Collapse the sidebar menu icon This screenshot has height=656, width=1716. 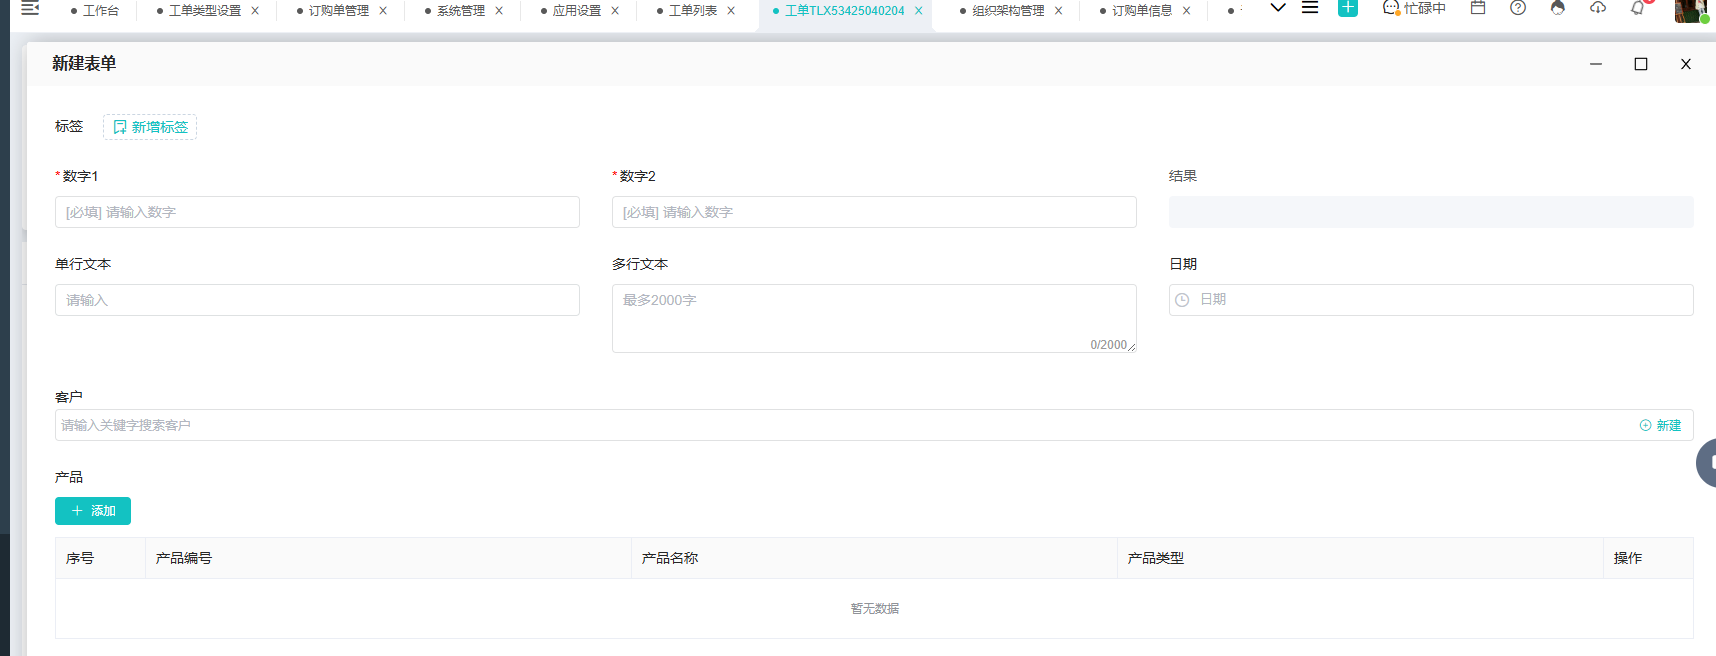tap(30, 8)
